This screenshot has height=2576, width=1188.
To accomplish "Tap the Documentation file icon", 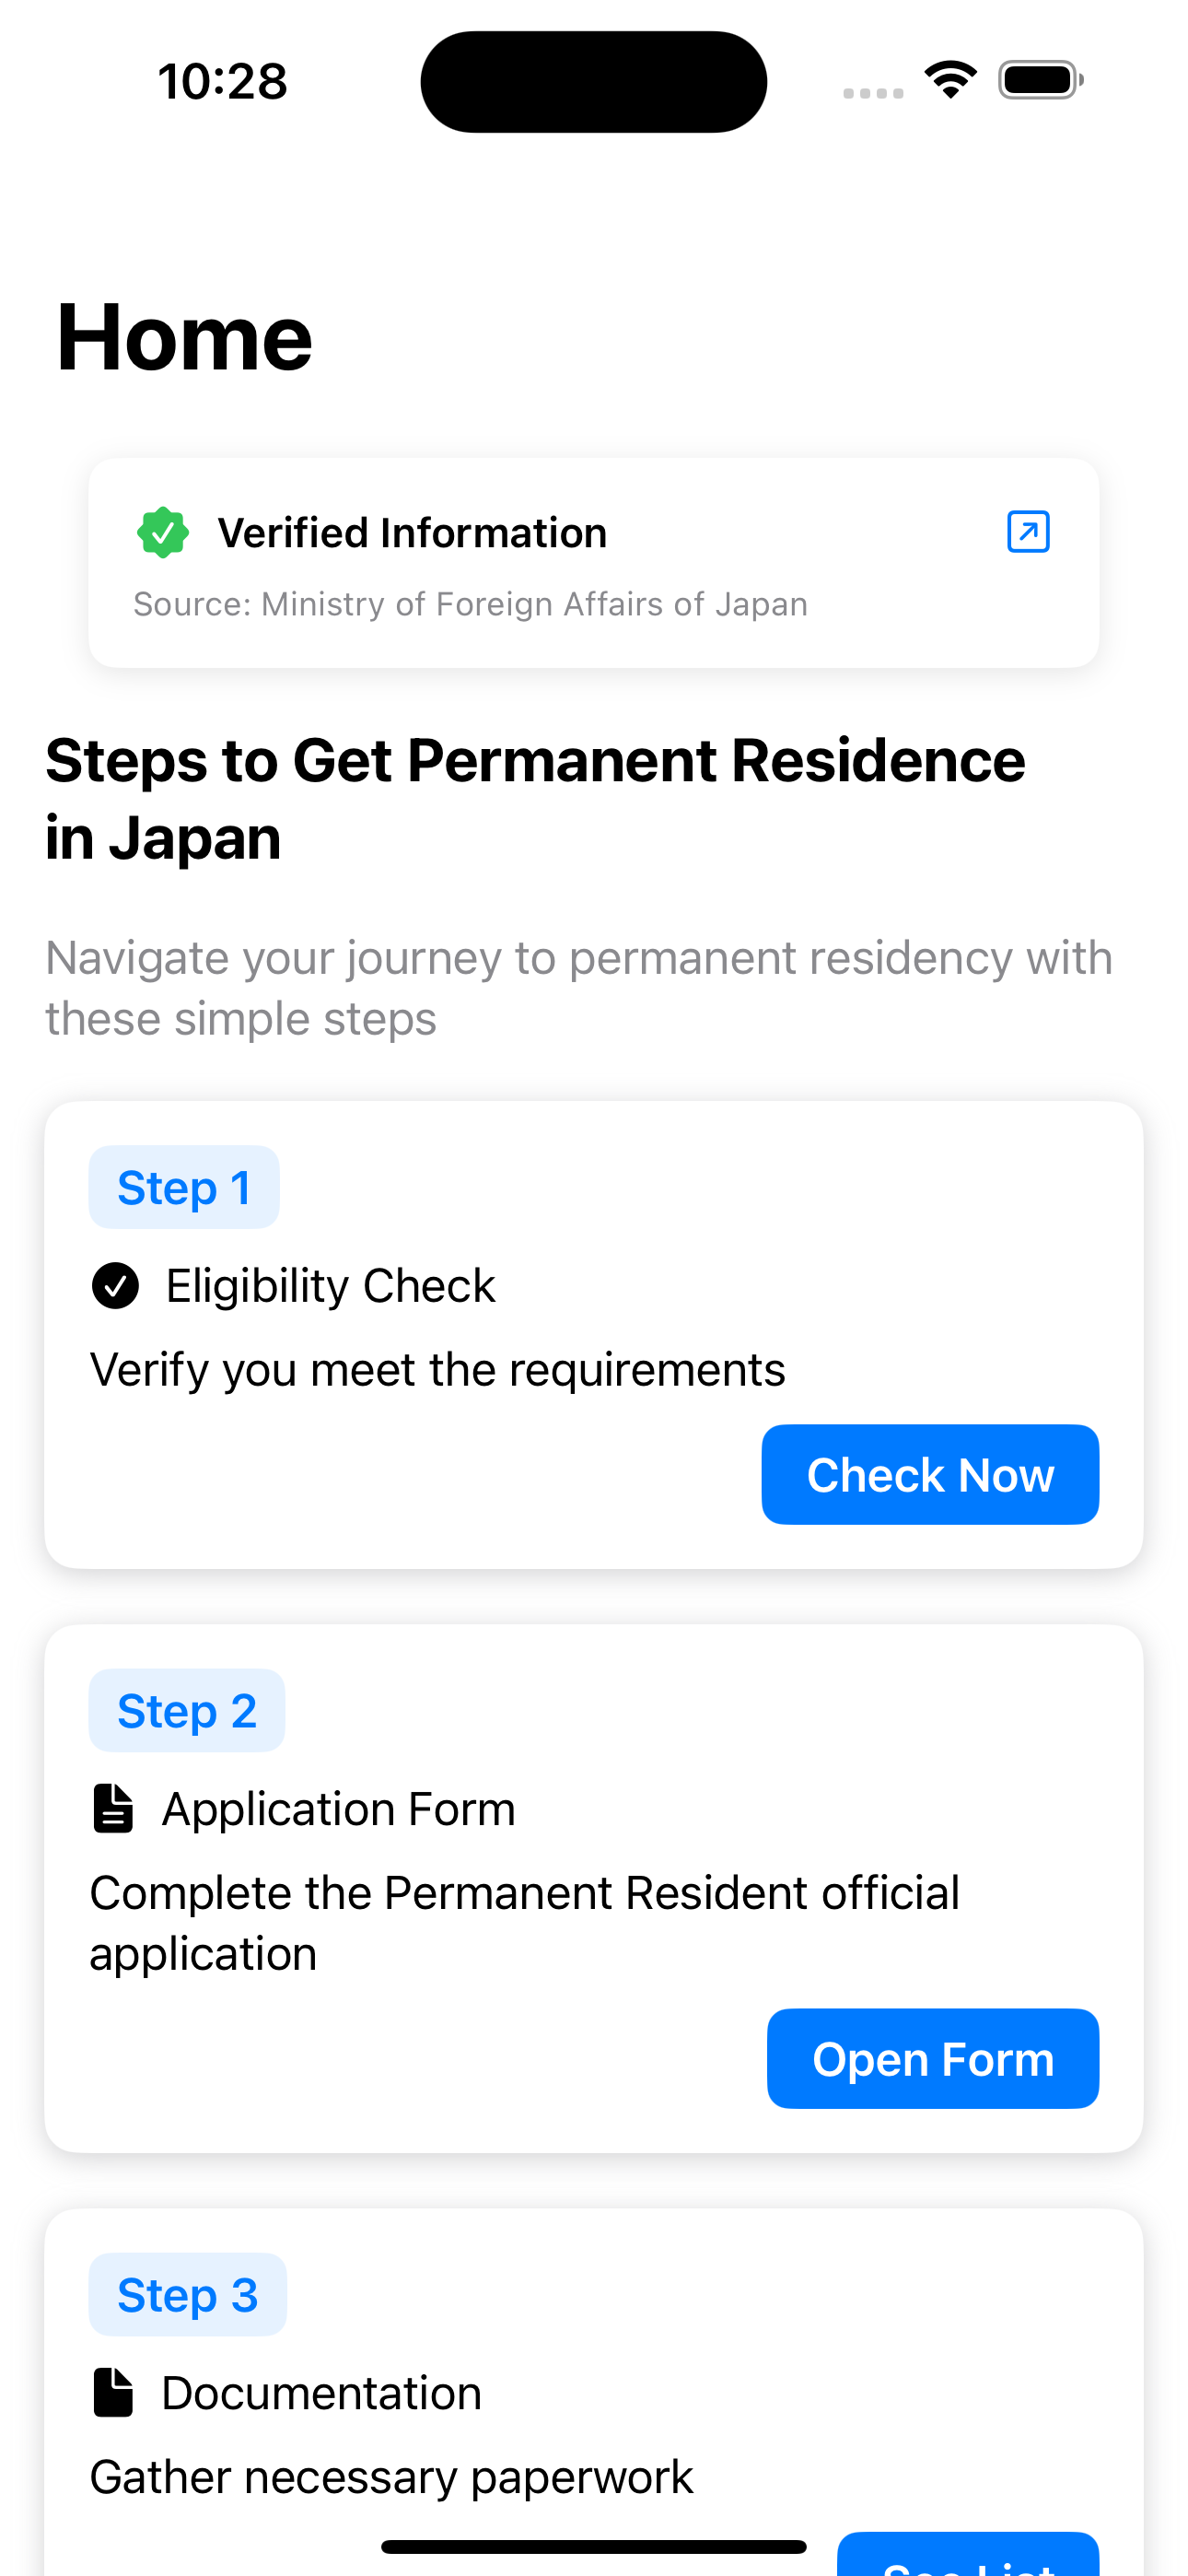I will [113, 2392].
